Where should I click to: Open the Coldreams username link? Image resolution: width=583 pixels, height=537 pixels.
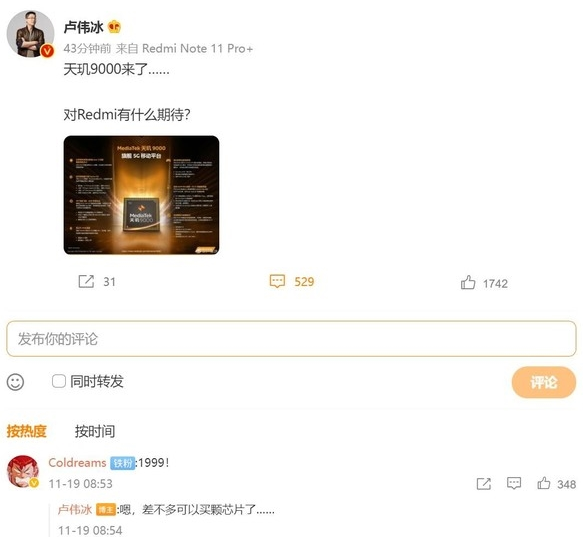[77, 463]
